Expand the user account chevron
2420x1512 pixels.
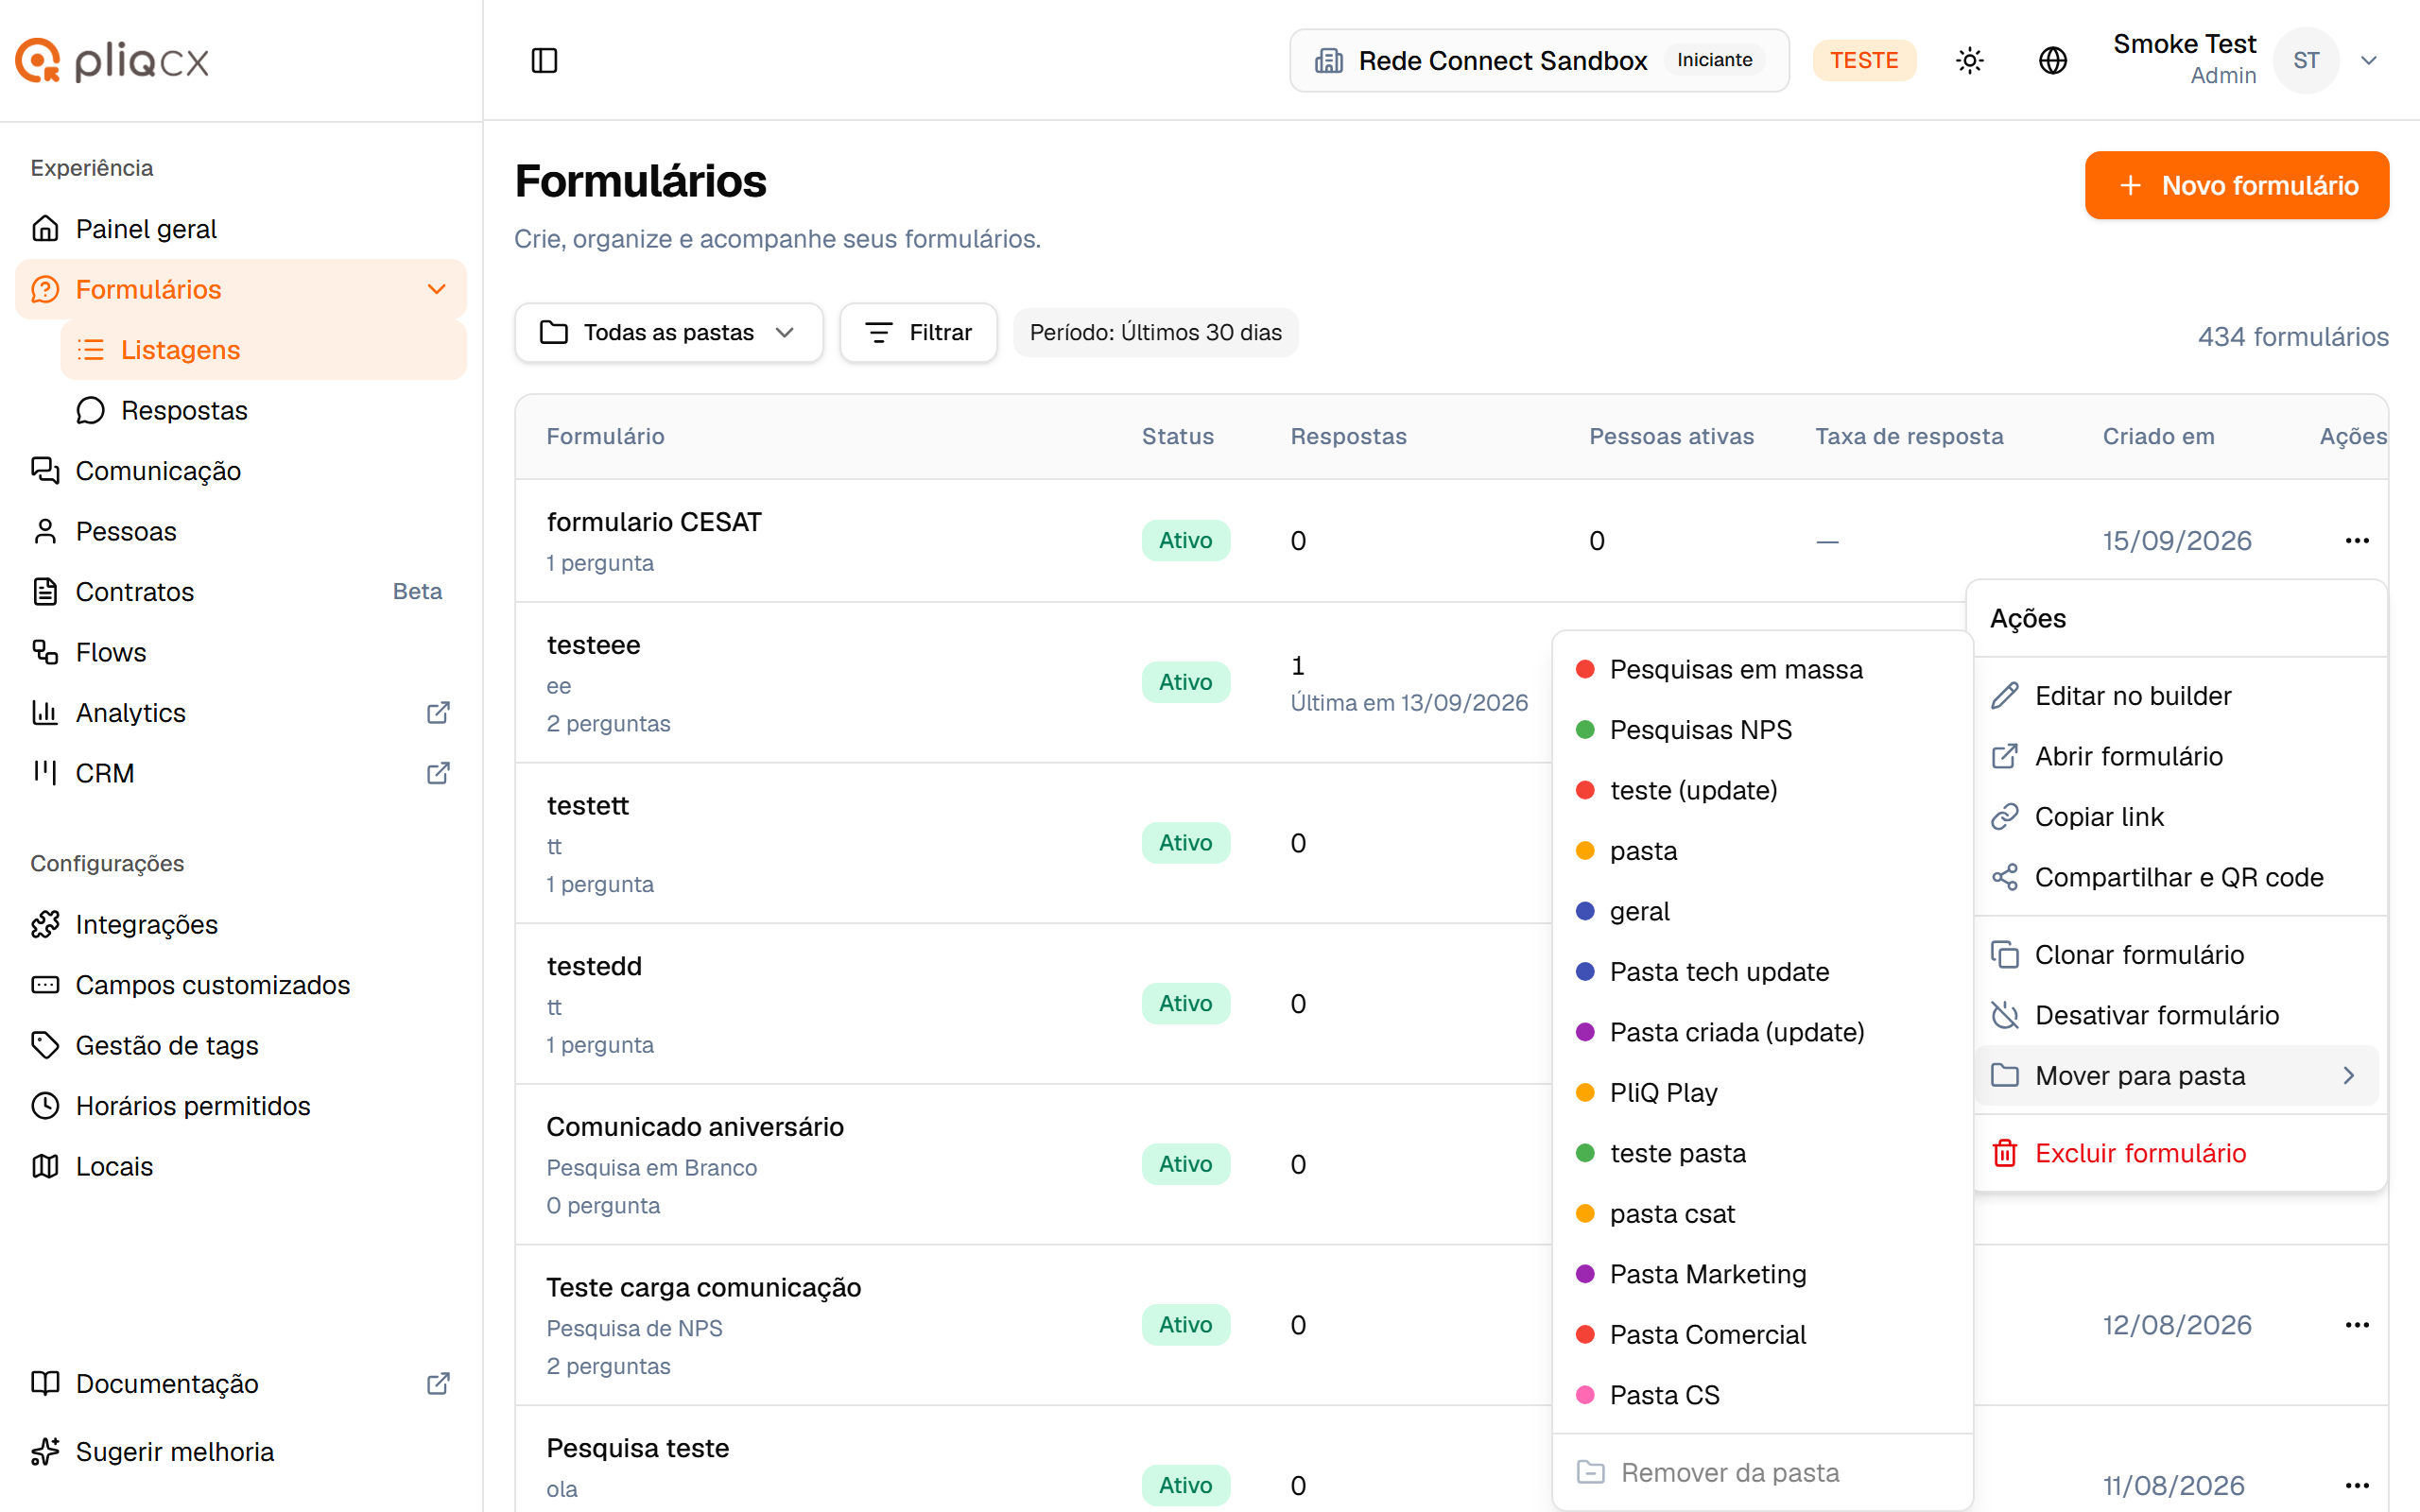(2368, 60)
